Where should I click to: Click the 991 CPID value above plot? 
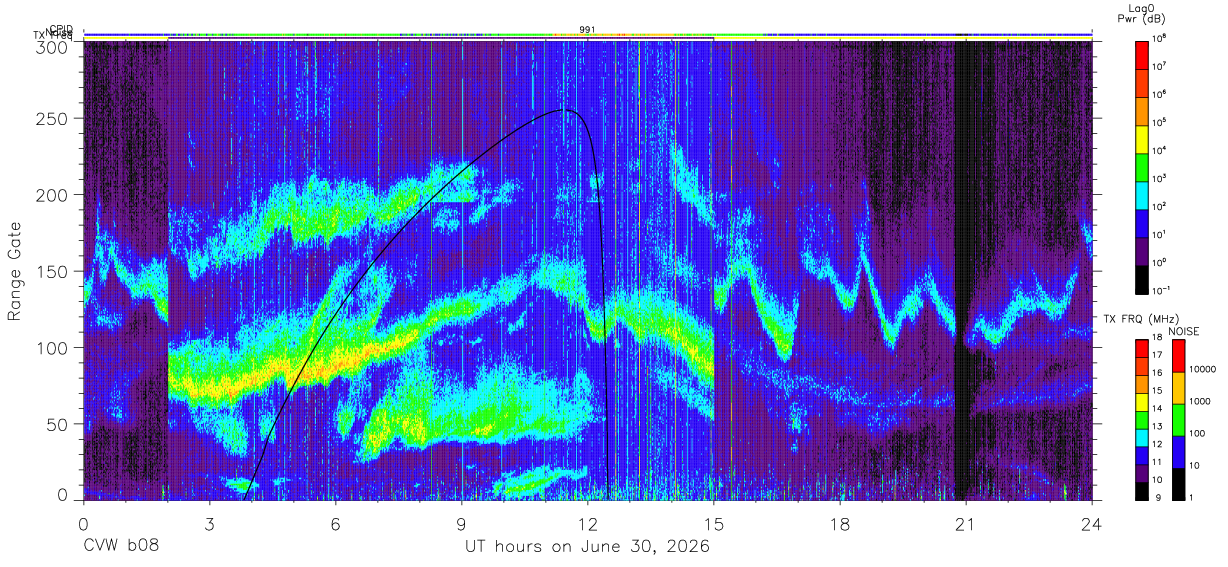[588, 30]
